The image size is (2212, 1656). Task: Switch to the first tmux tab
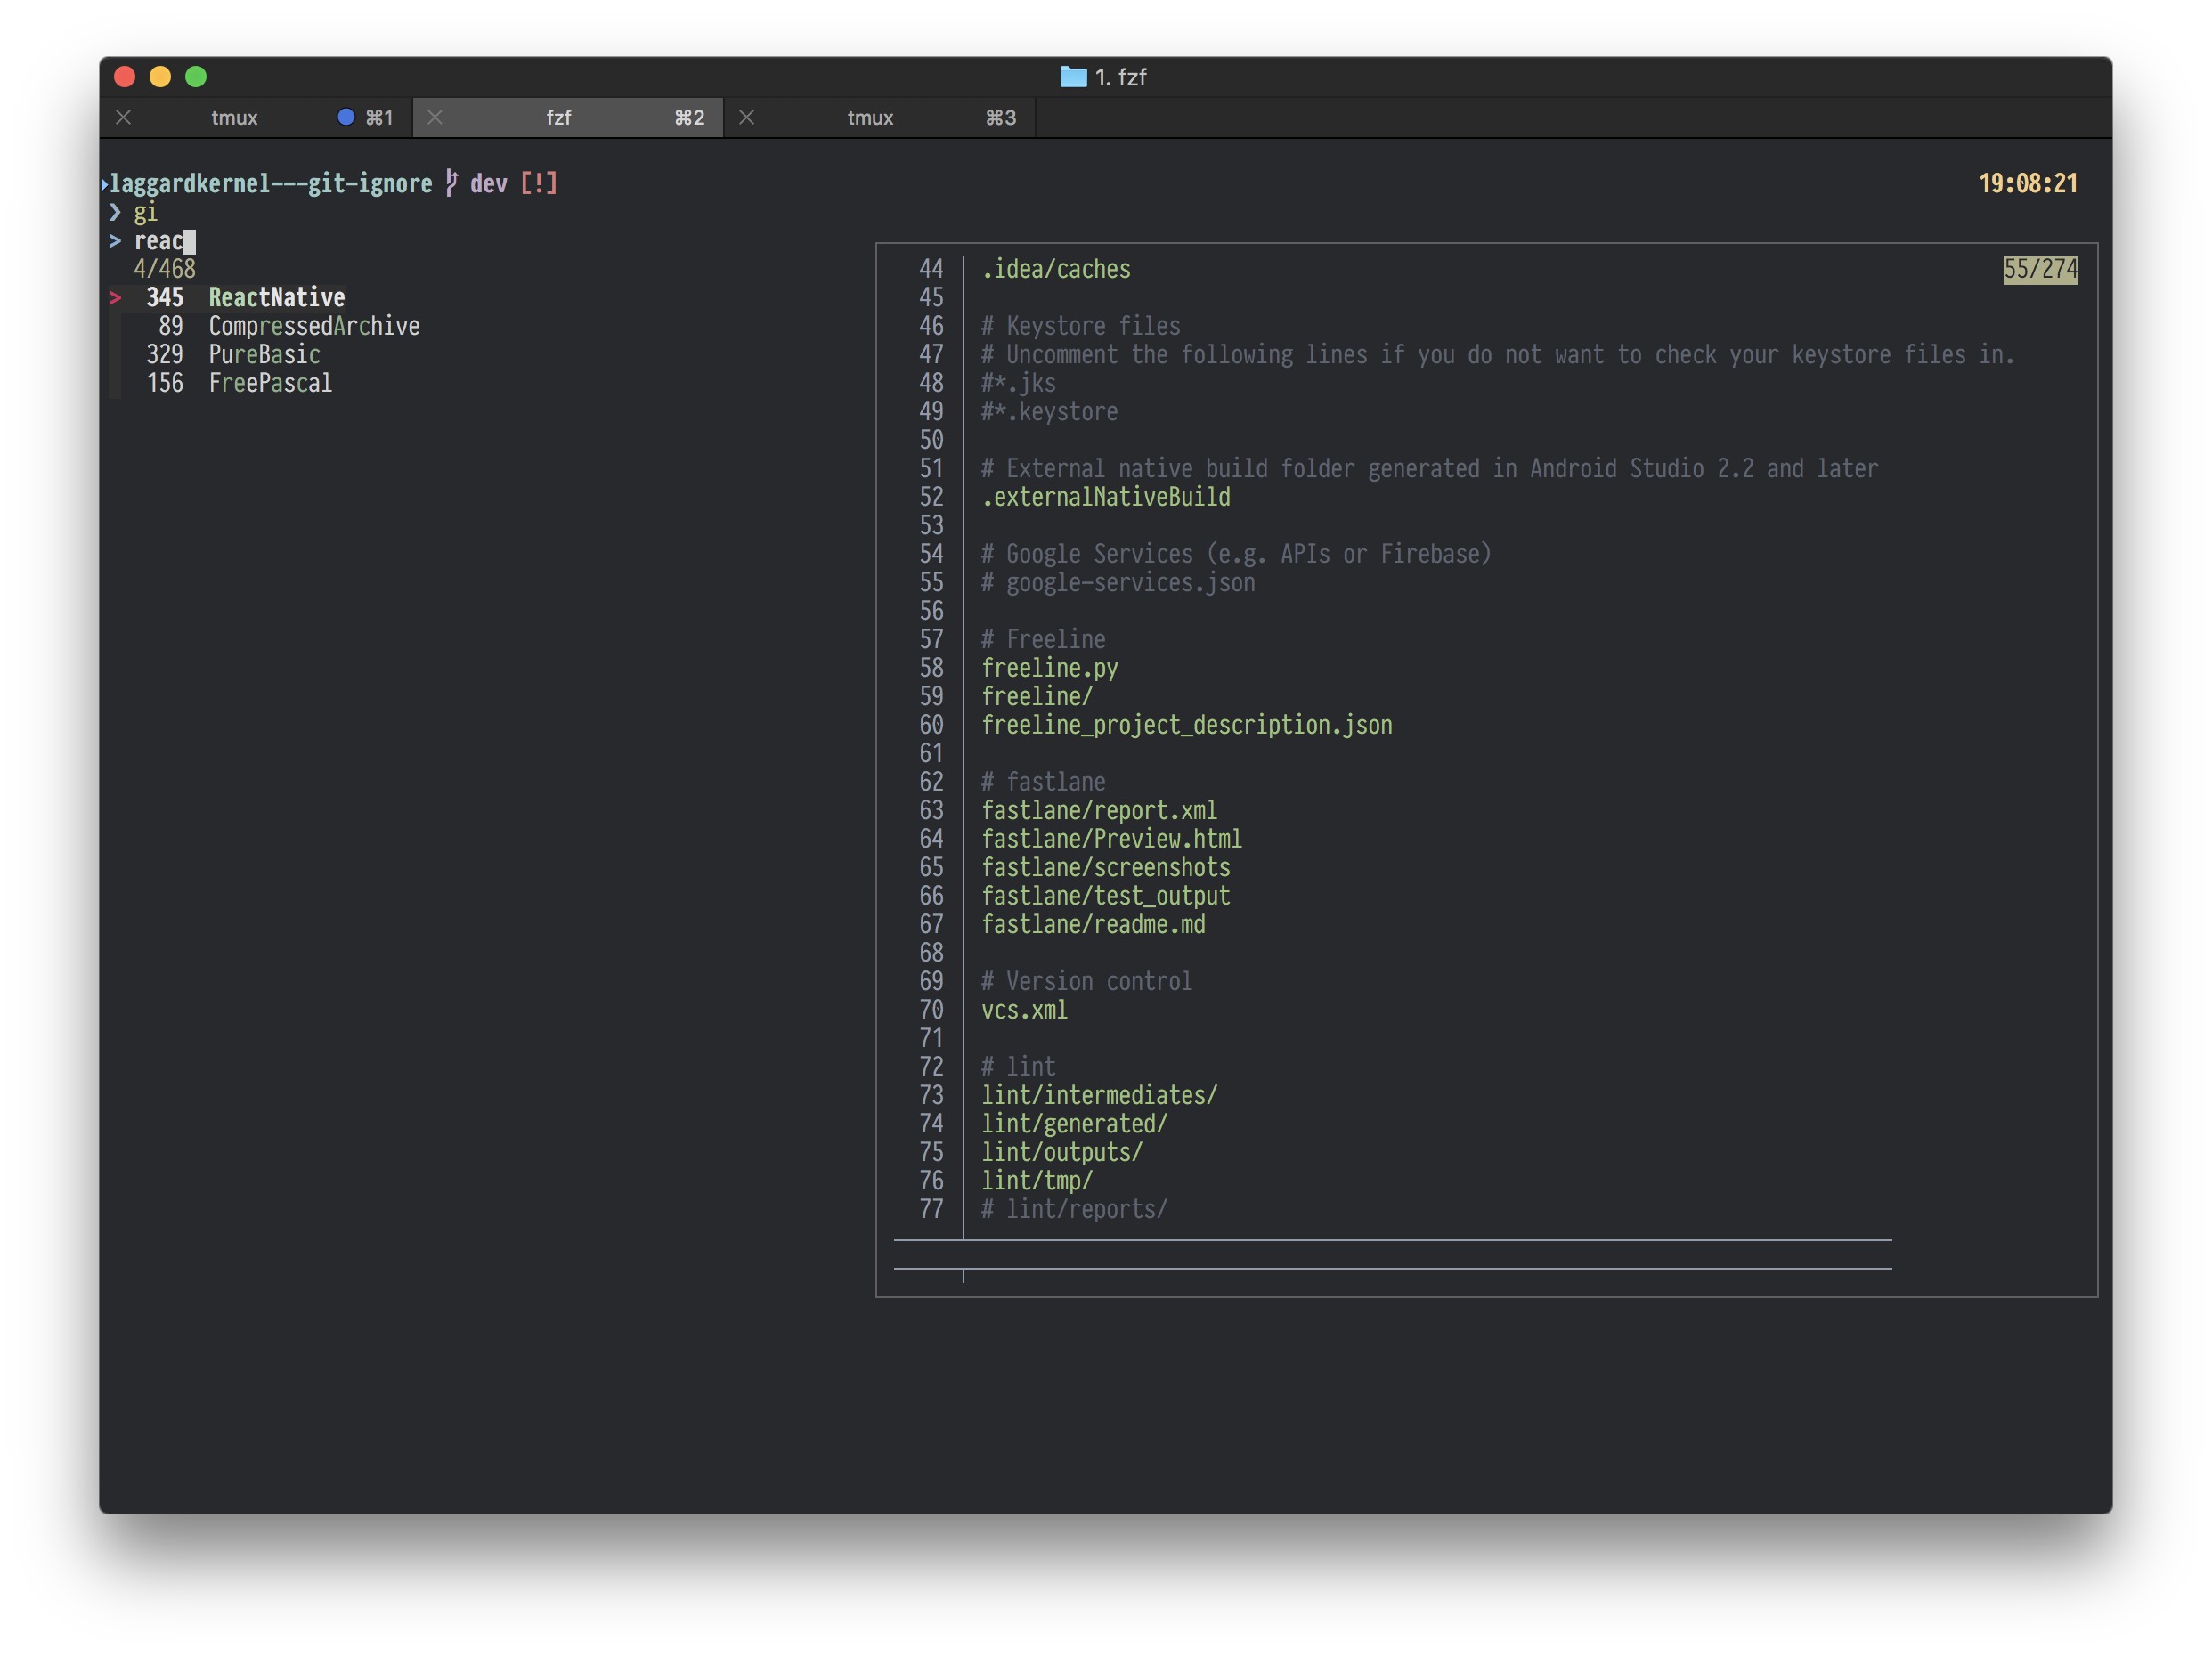point(234,117)
